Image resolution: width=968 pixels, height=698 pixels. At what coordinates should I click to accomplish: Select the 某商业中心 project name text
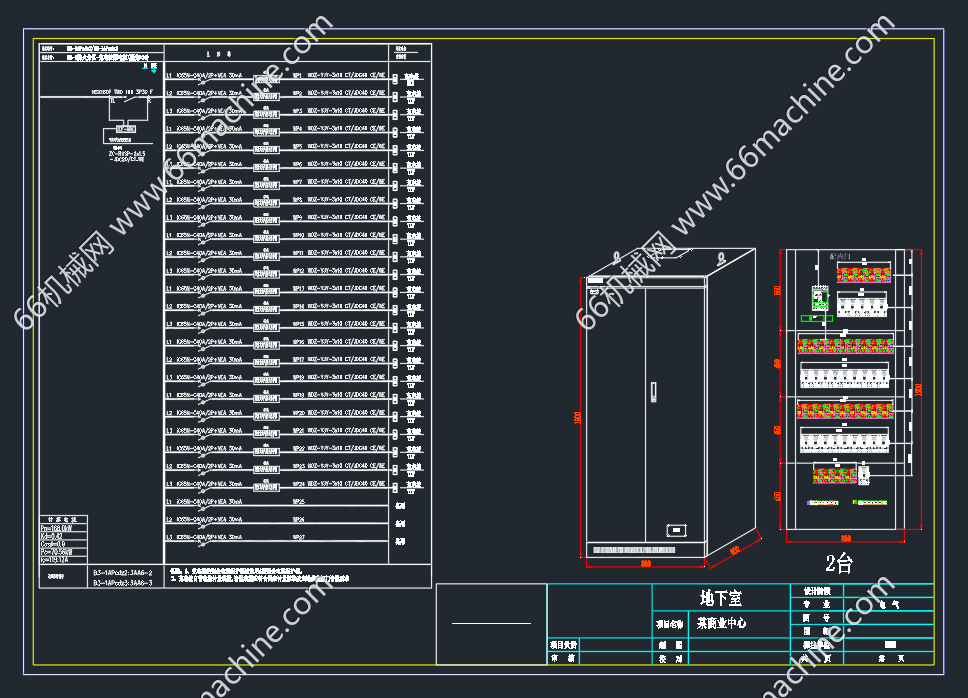721,623
